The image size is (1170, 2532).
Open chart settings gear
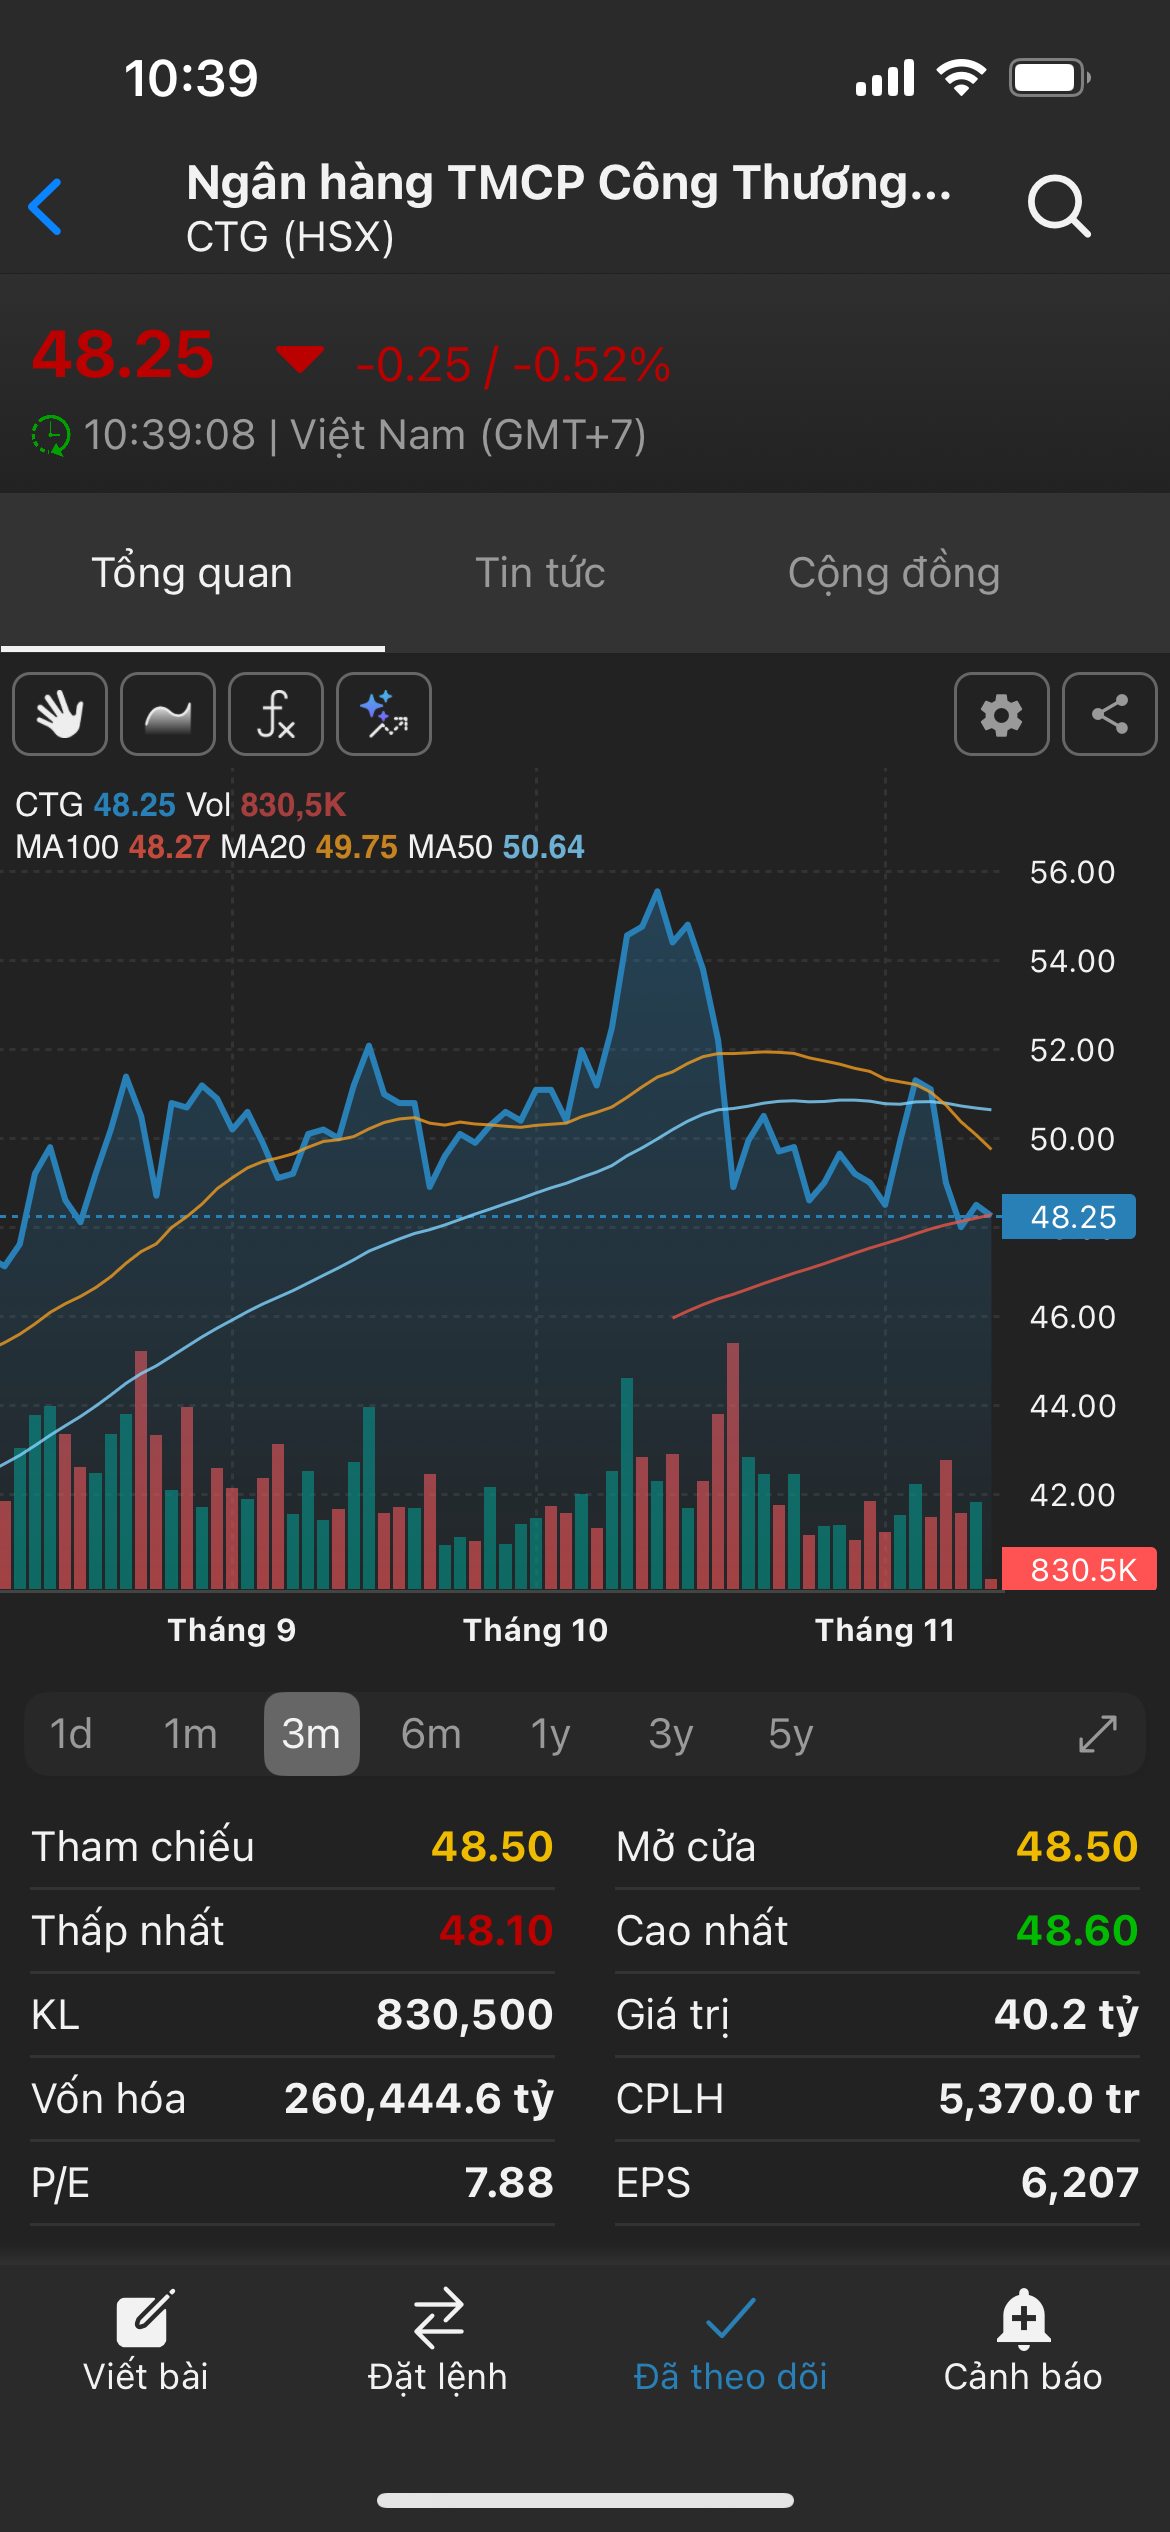[x=1001, y=714]
